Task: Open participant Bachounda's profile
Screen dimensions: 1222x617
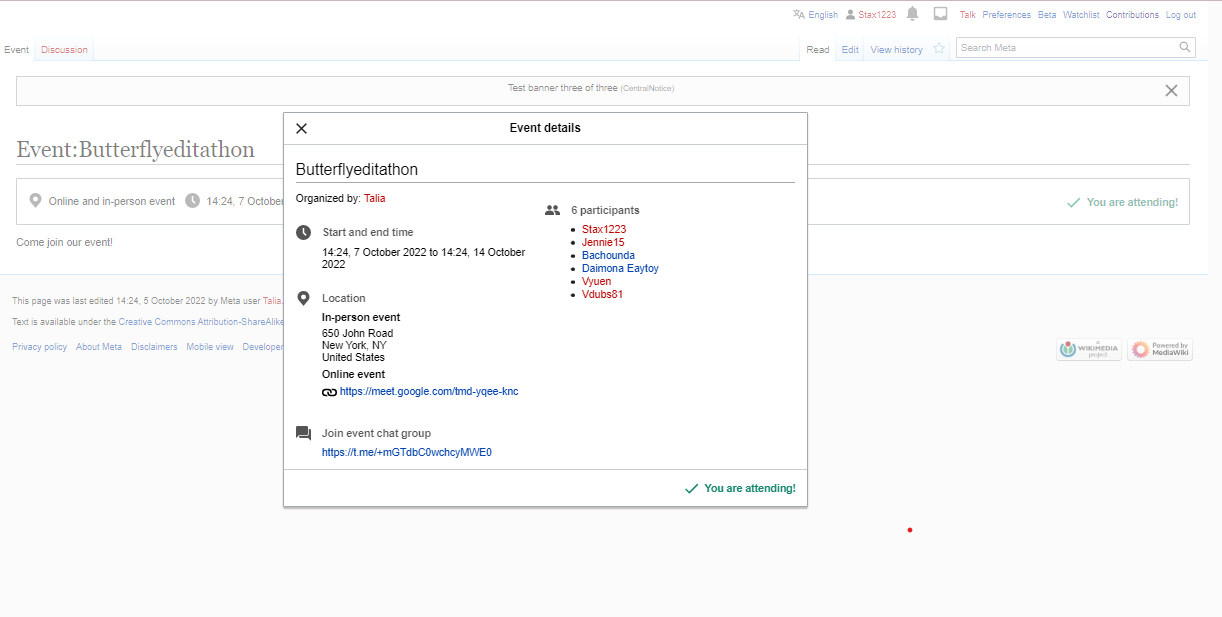Action: tap(608, 256)
